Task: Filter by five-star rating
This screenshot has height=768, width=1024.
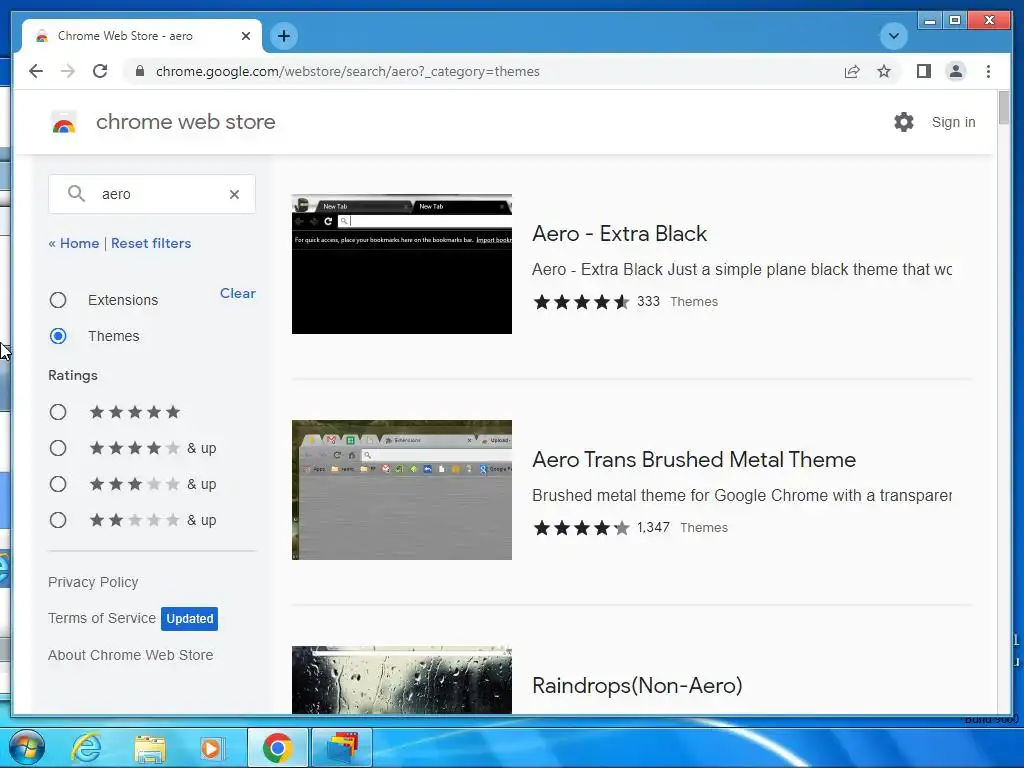Action: click(x=58, y=412)
